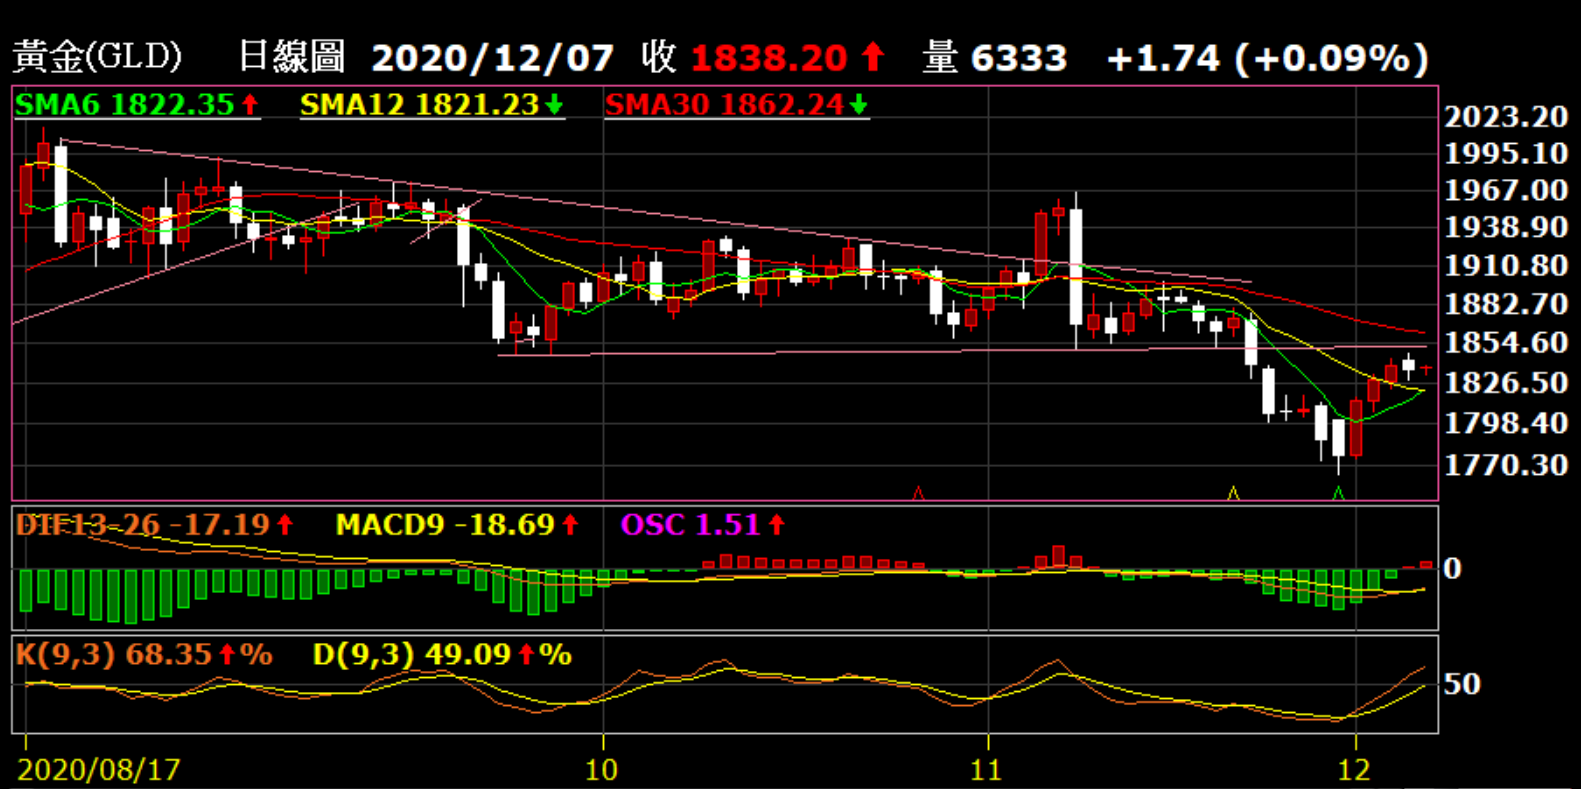Click the red up arrow beside OSC 1.51
Screen dimensions: 1581x789
[777, 524]
